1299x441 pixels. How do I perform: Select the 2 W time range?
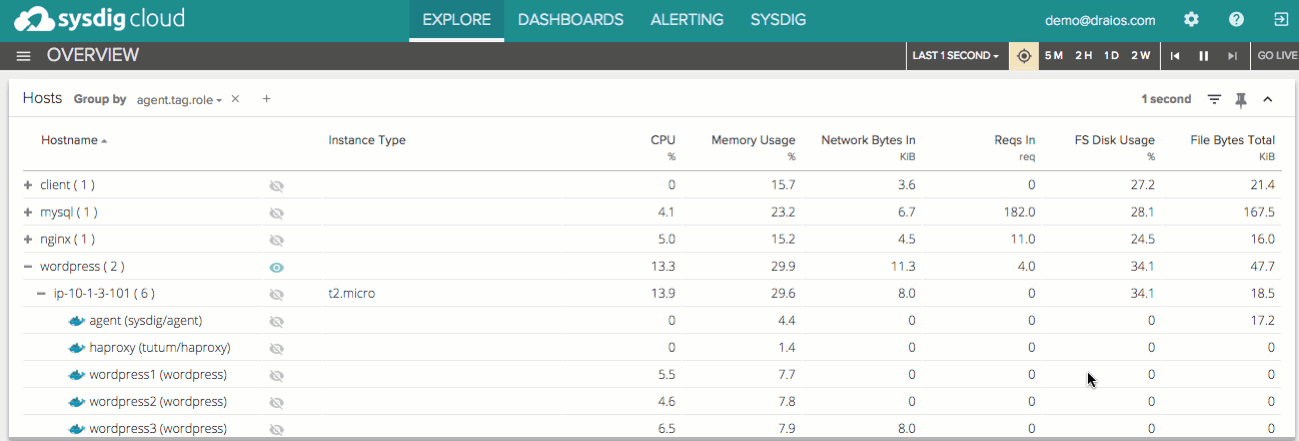click(x=1140, y=56)
